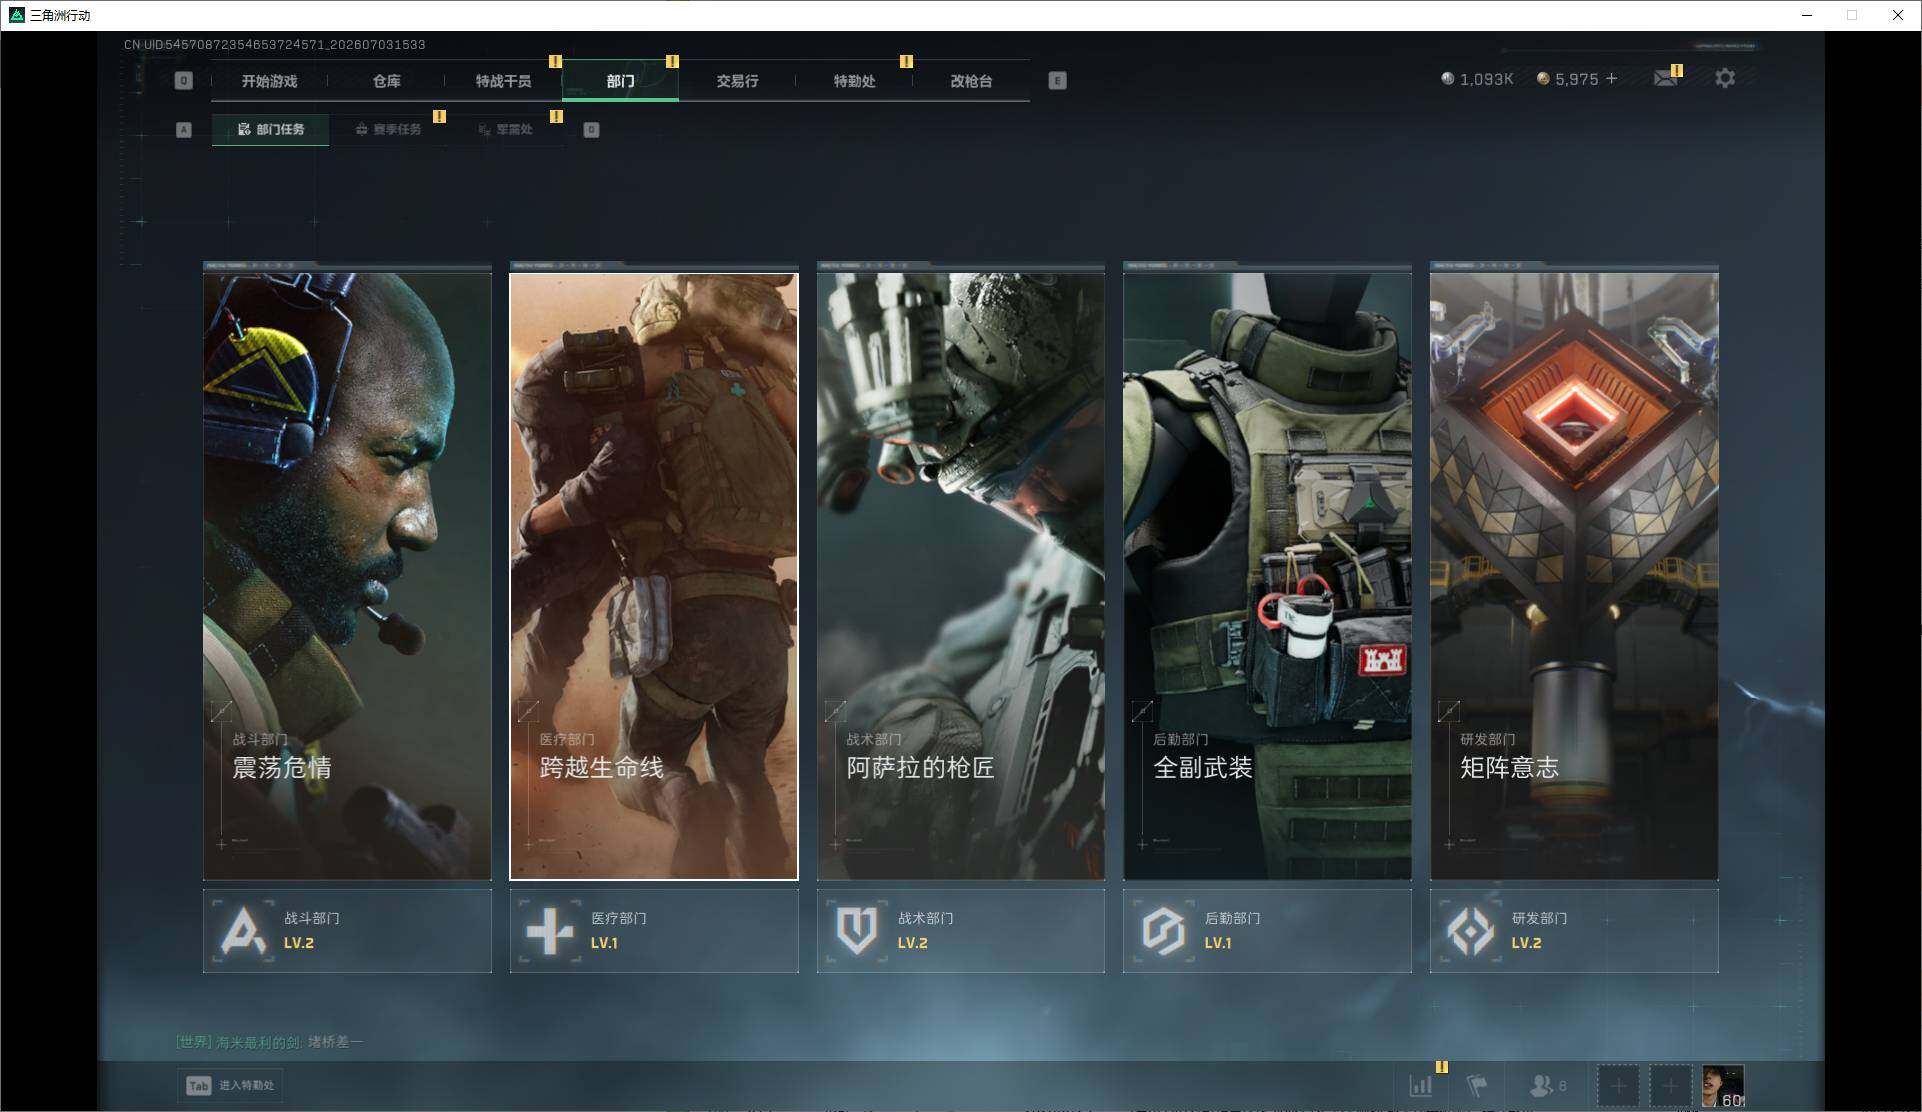The width and height of the screenshot is (1922, 1112).
Task: Click the 5,975 premium currency balance
Action: [1567, 79]
